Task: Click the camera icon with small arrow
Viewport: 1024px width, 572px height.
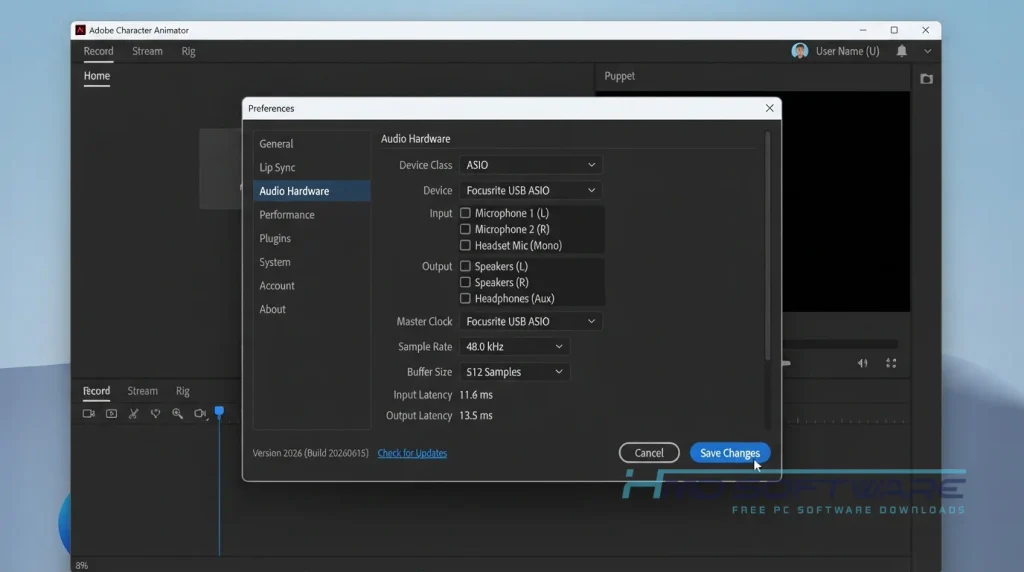Action: tap(200, 413)
